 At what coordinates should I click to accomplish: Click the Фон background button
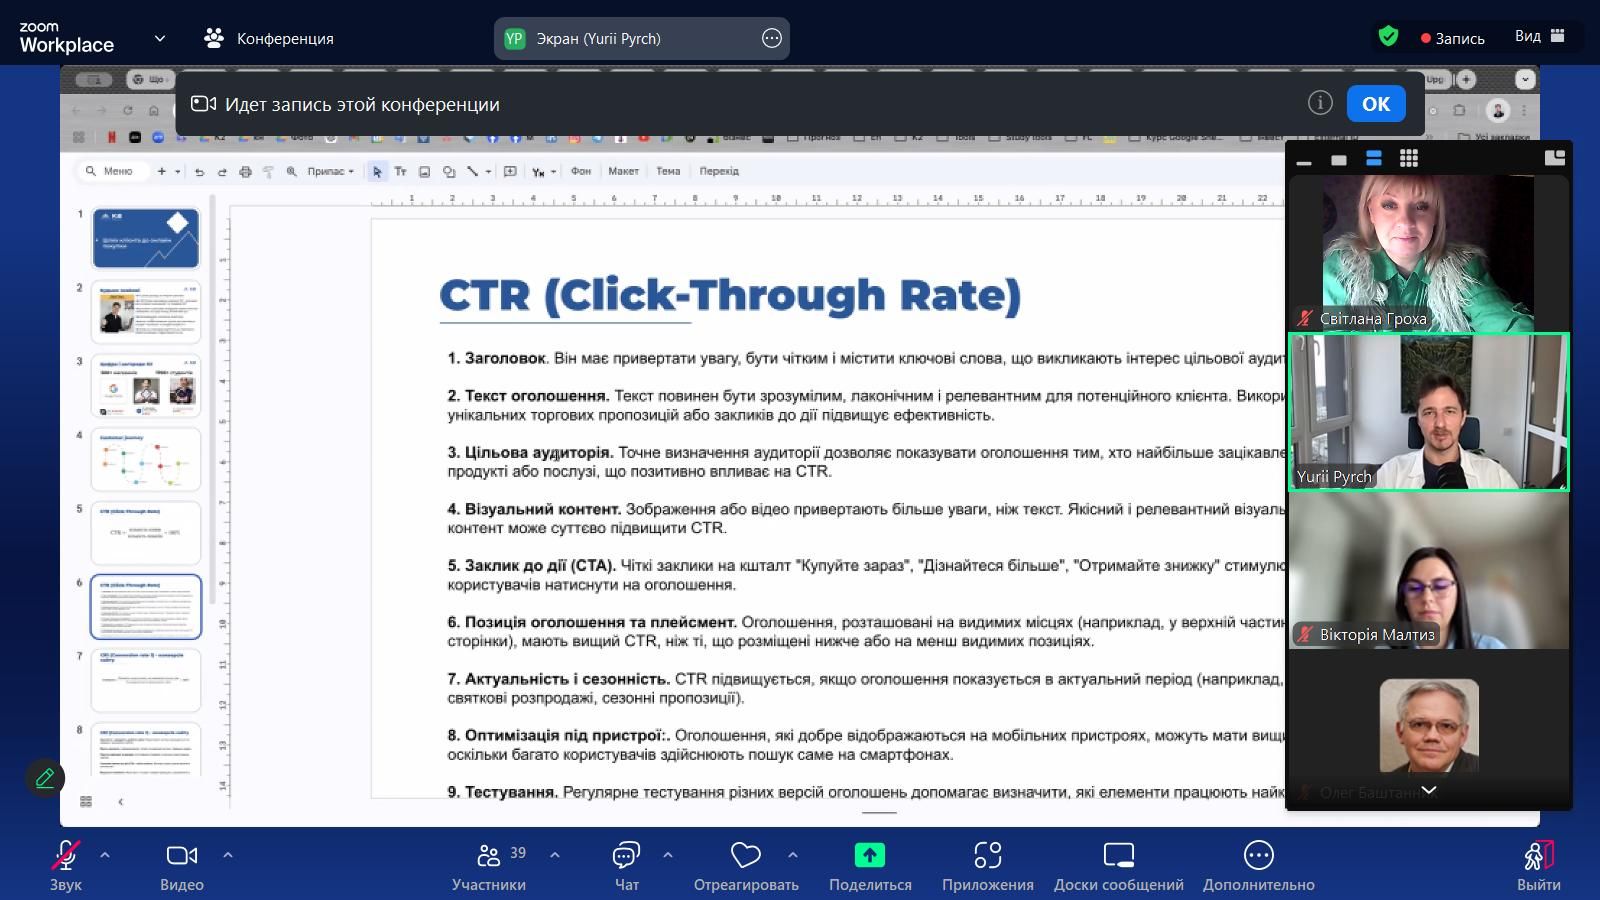(581, 171)
